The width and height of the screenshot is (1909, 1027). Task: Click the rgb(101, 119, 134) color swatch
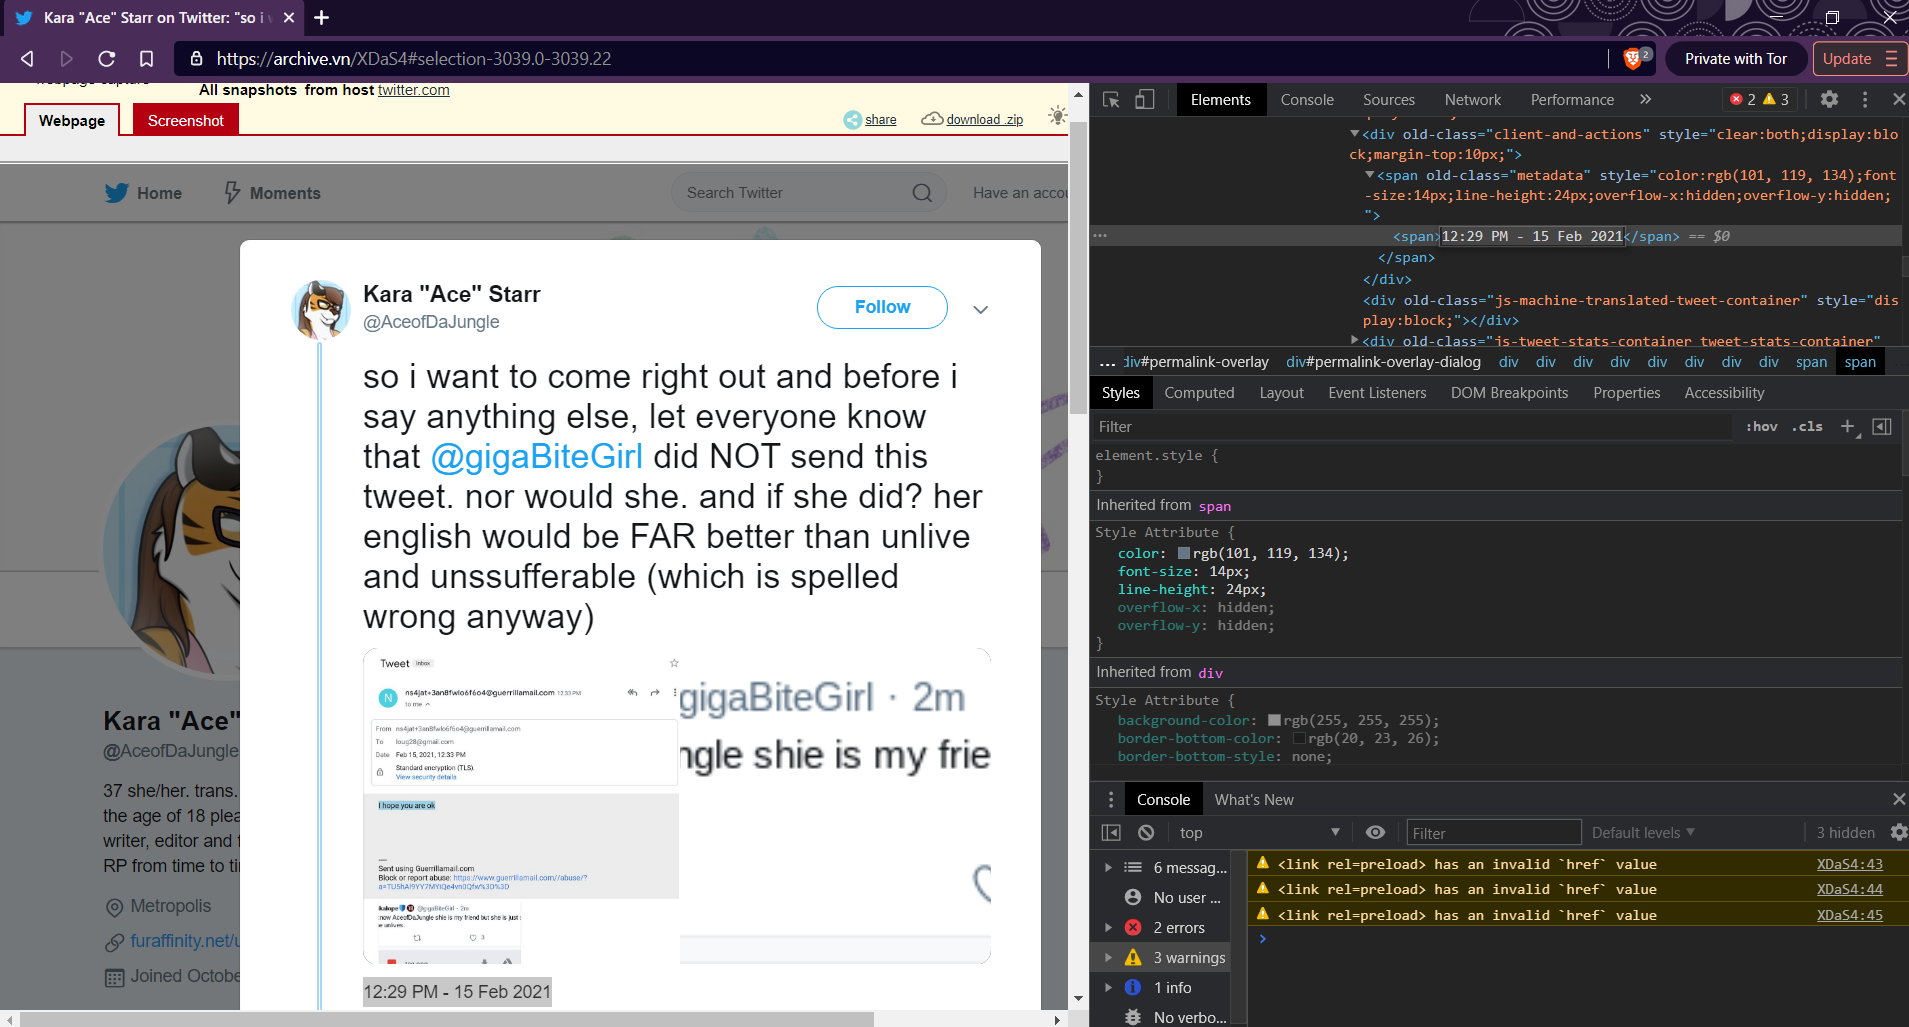click(1184, 553)
